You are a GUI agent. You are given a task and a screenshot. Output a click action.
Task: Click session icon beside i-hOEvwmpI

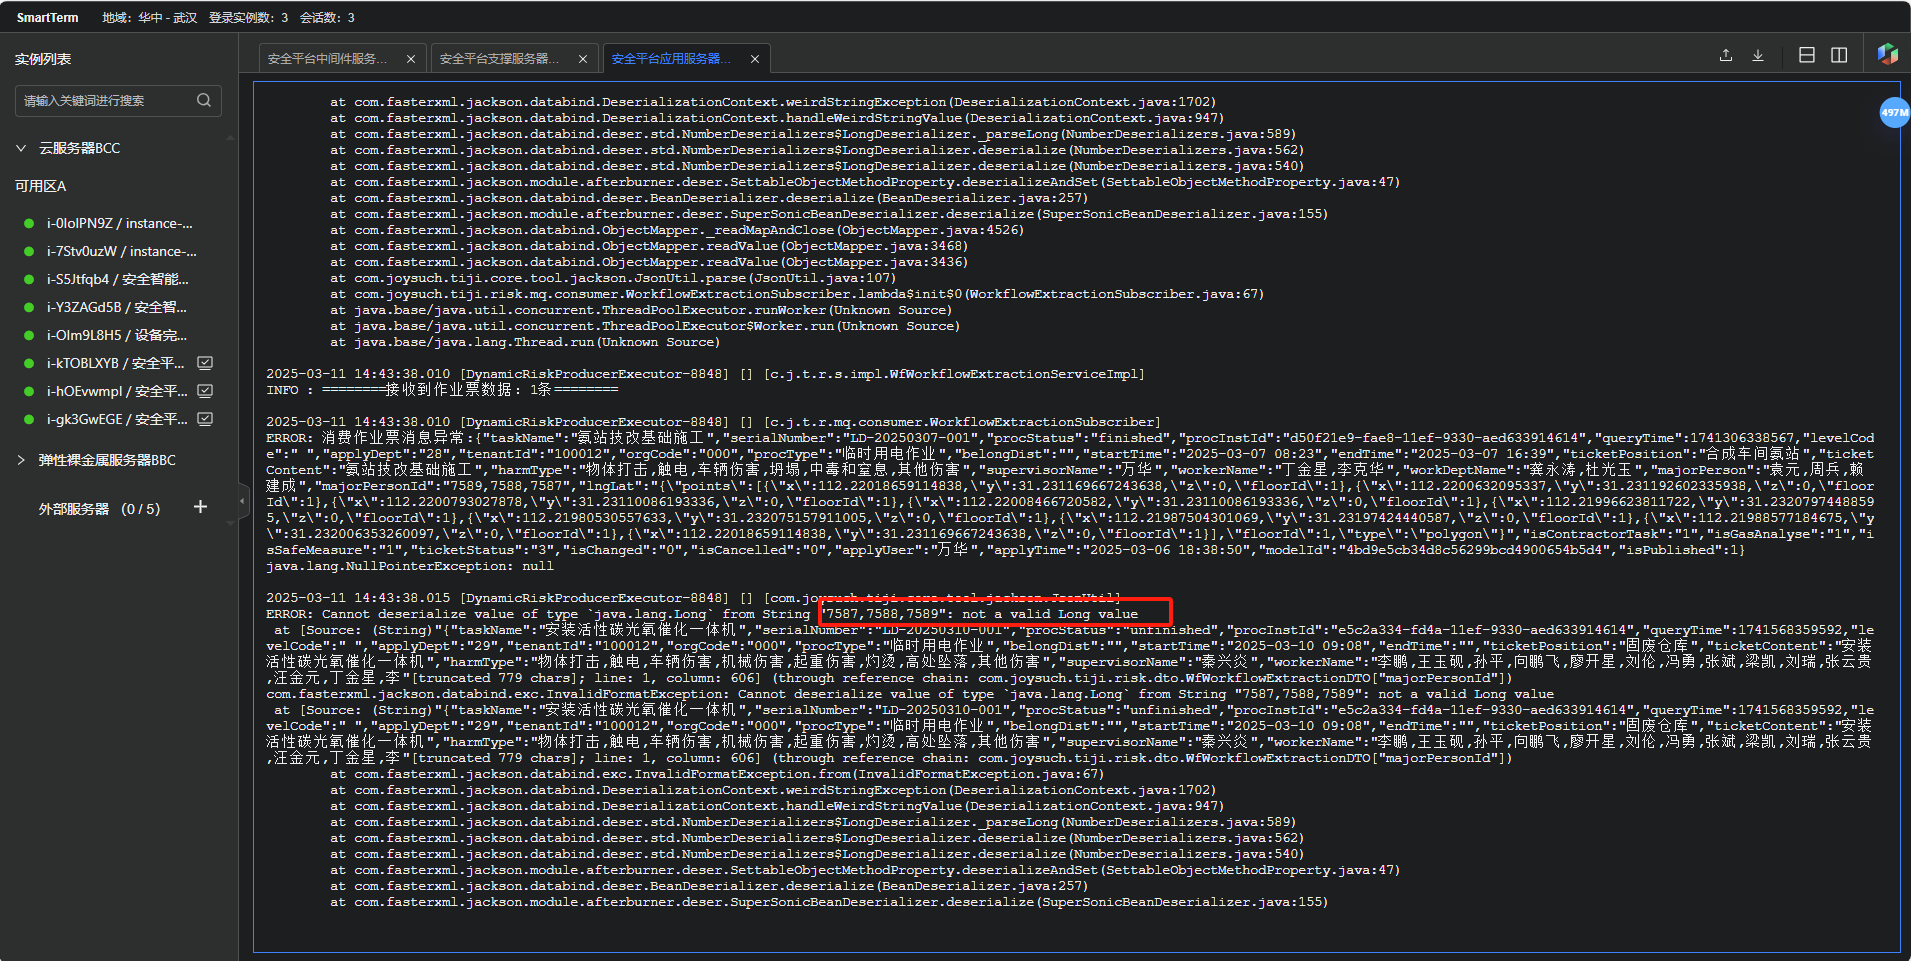pyautogui.click(x=205, y=391)
